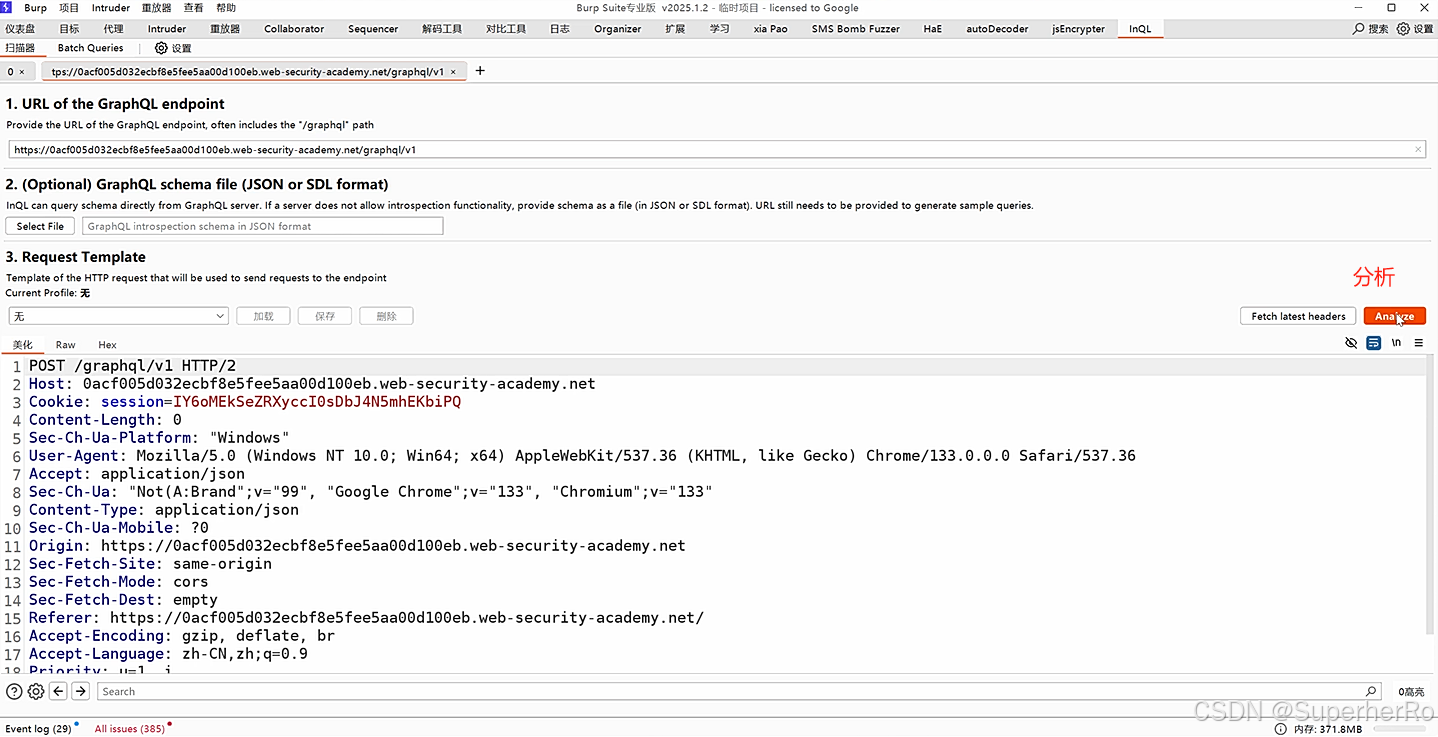Click the Select File button

(x=40, y=226)
